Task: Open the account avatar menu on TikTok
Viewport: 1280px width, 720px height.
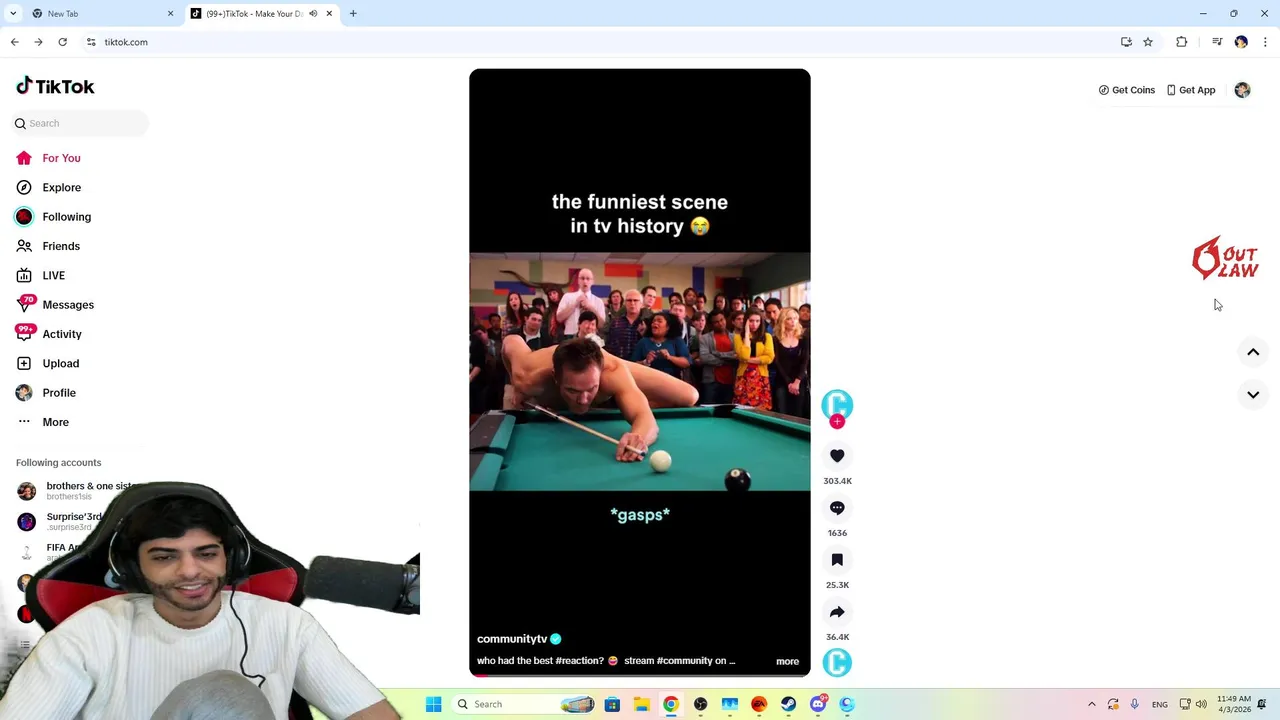Action: [1242, 90]
